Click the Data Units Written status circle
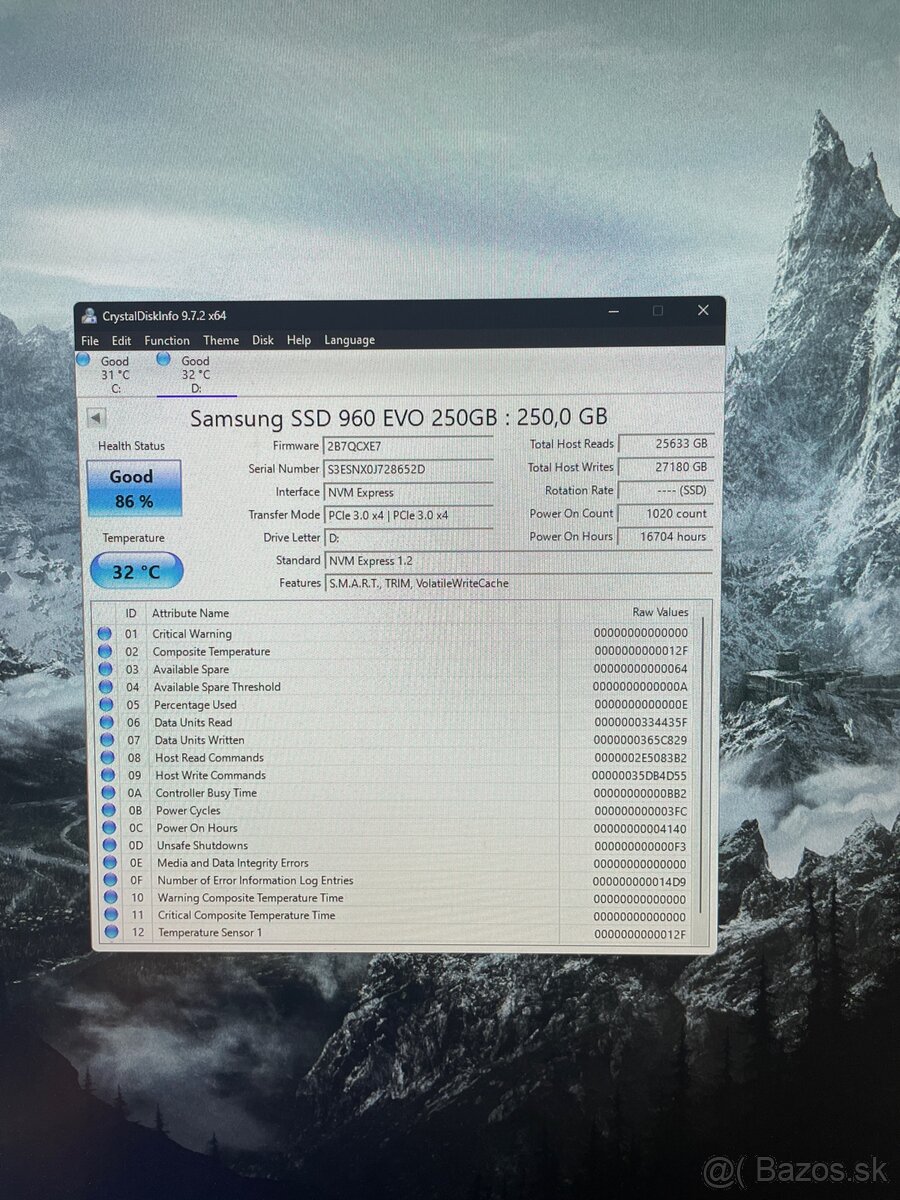Viewport: 900px width, 1200px height. 105,740
